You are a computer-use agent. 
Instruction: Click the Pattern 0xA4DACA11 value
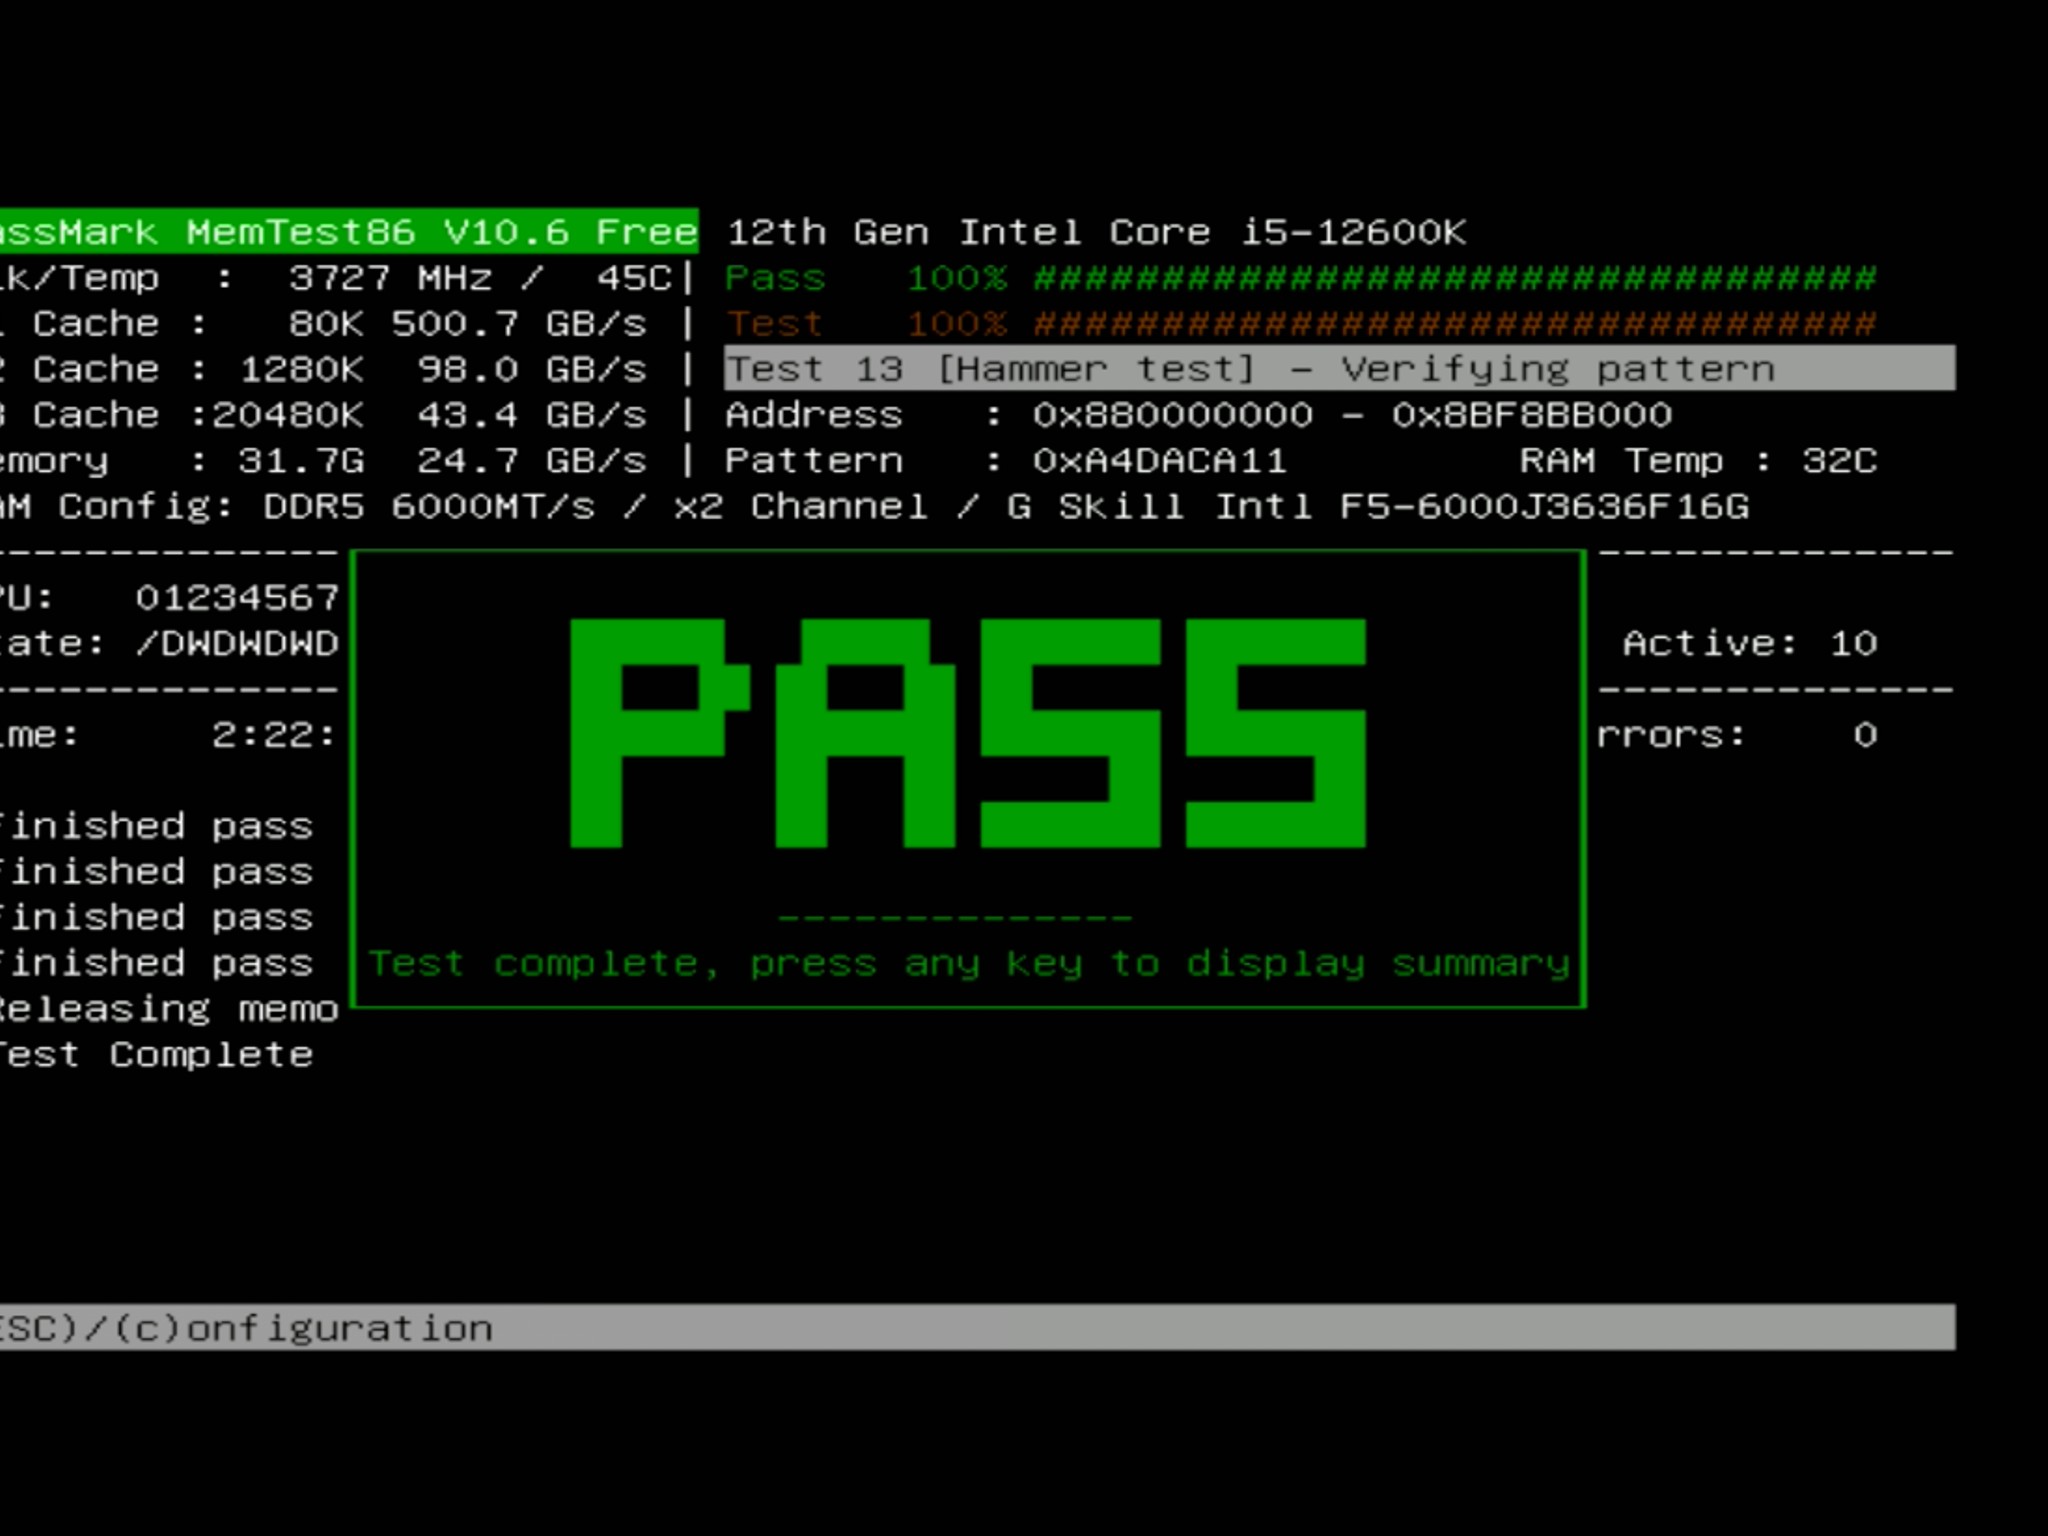[x=1159, y=461]
